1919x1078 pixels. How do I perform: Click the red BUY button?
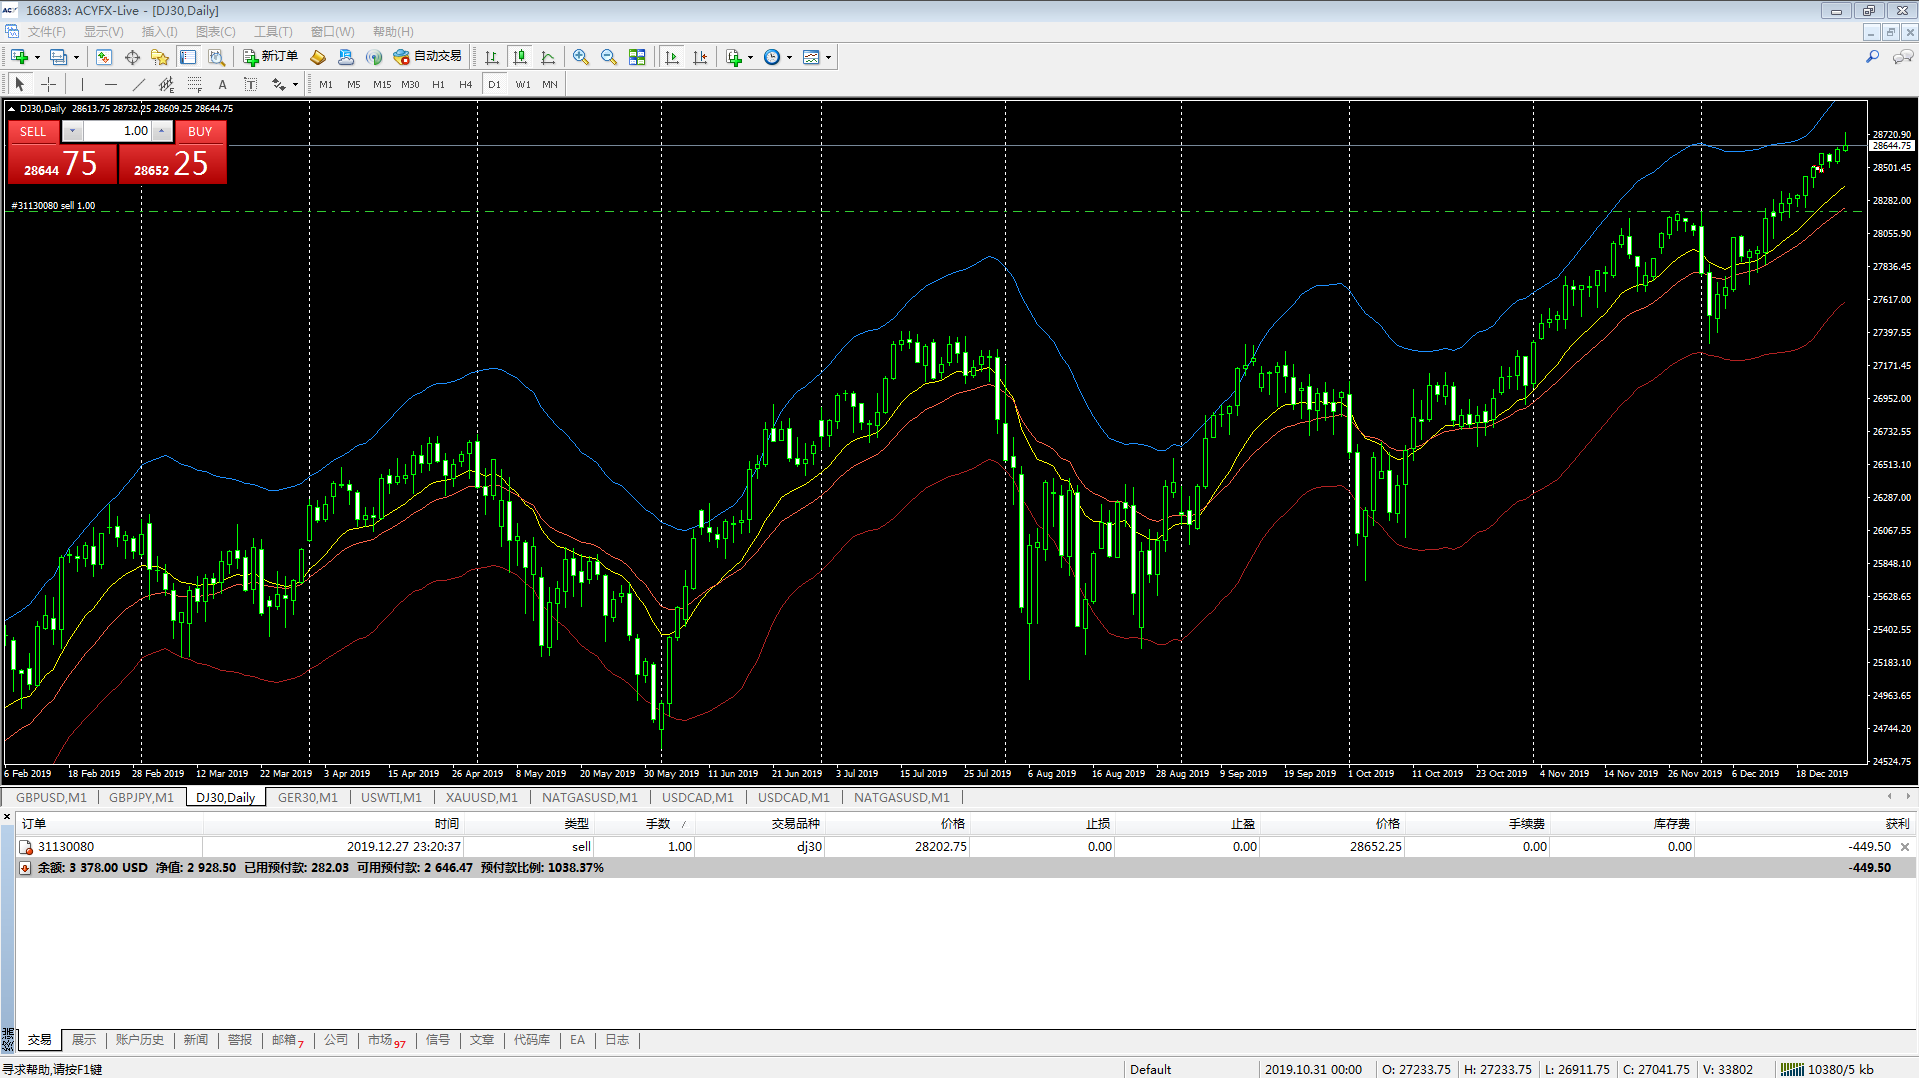[x=200, y=131]
